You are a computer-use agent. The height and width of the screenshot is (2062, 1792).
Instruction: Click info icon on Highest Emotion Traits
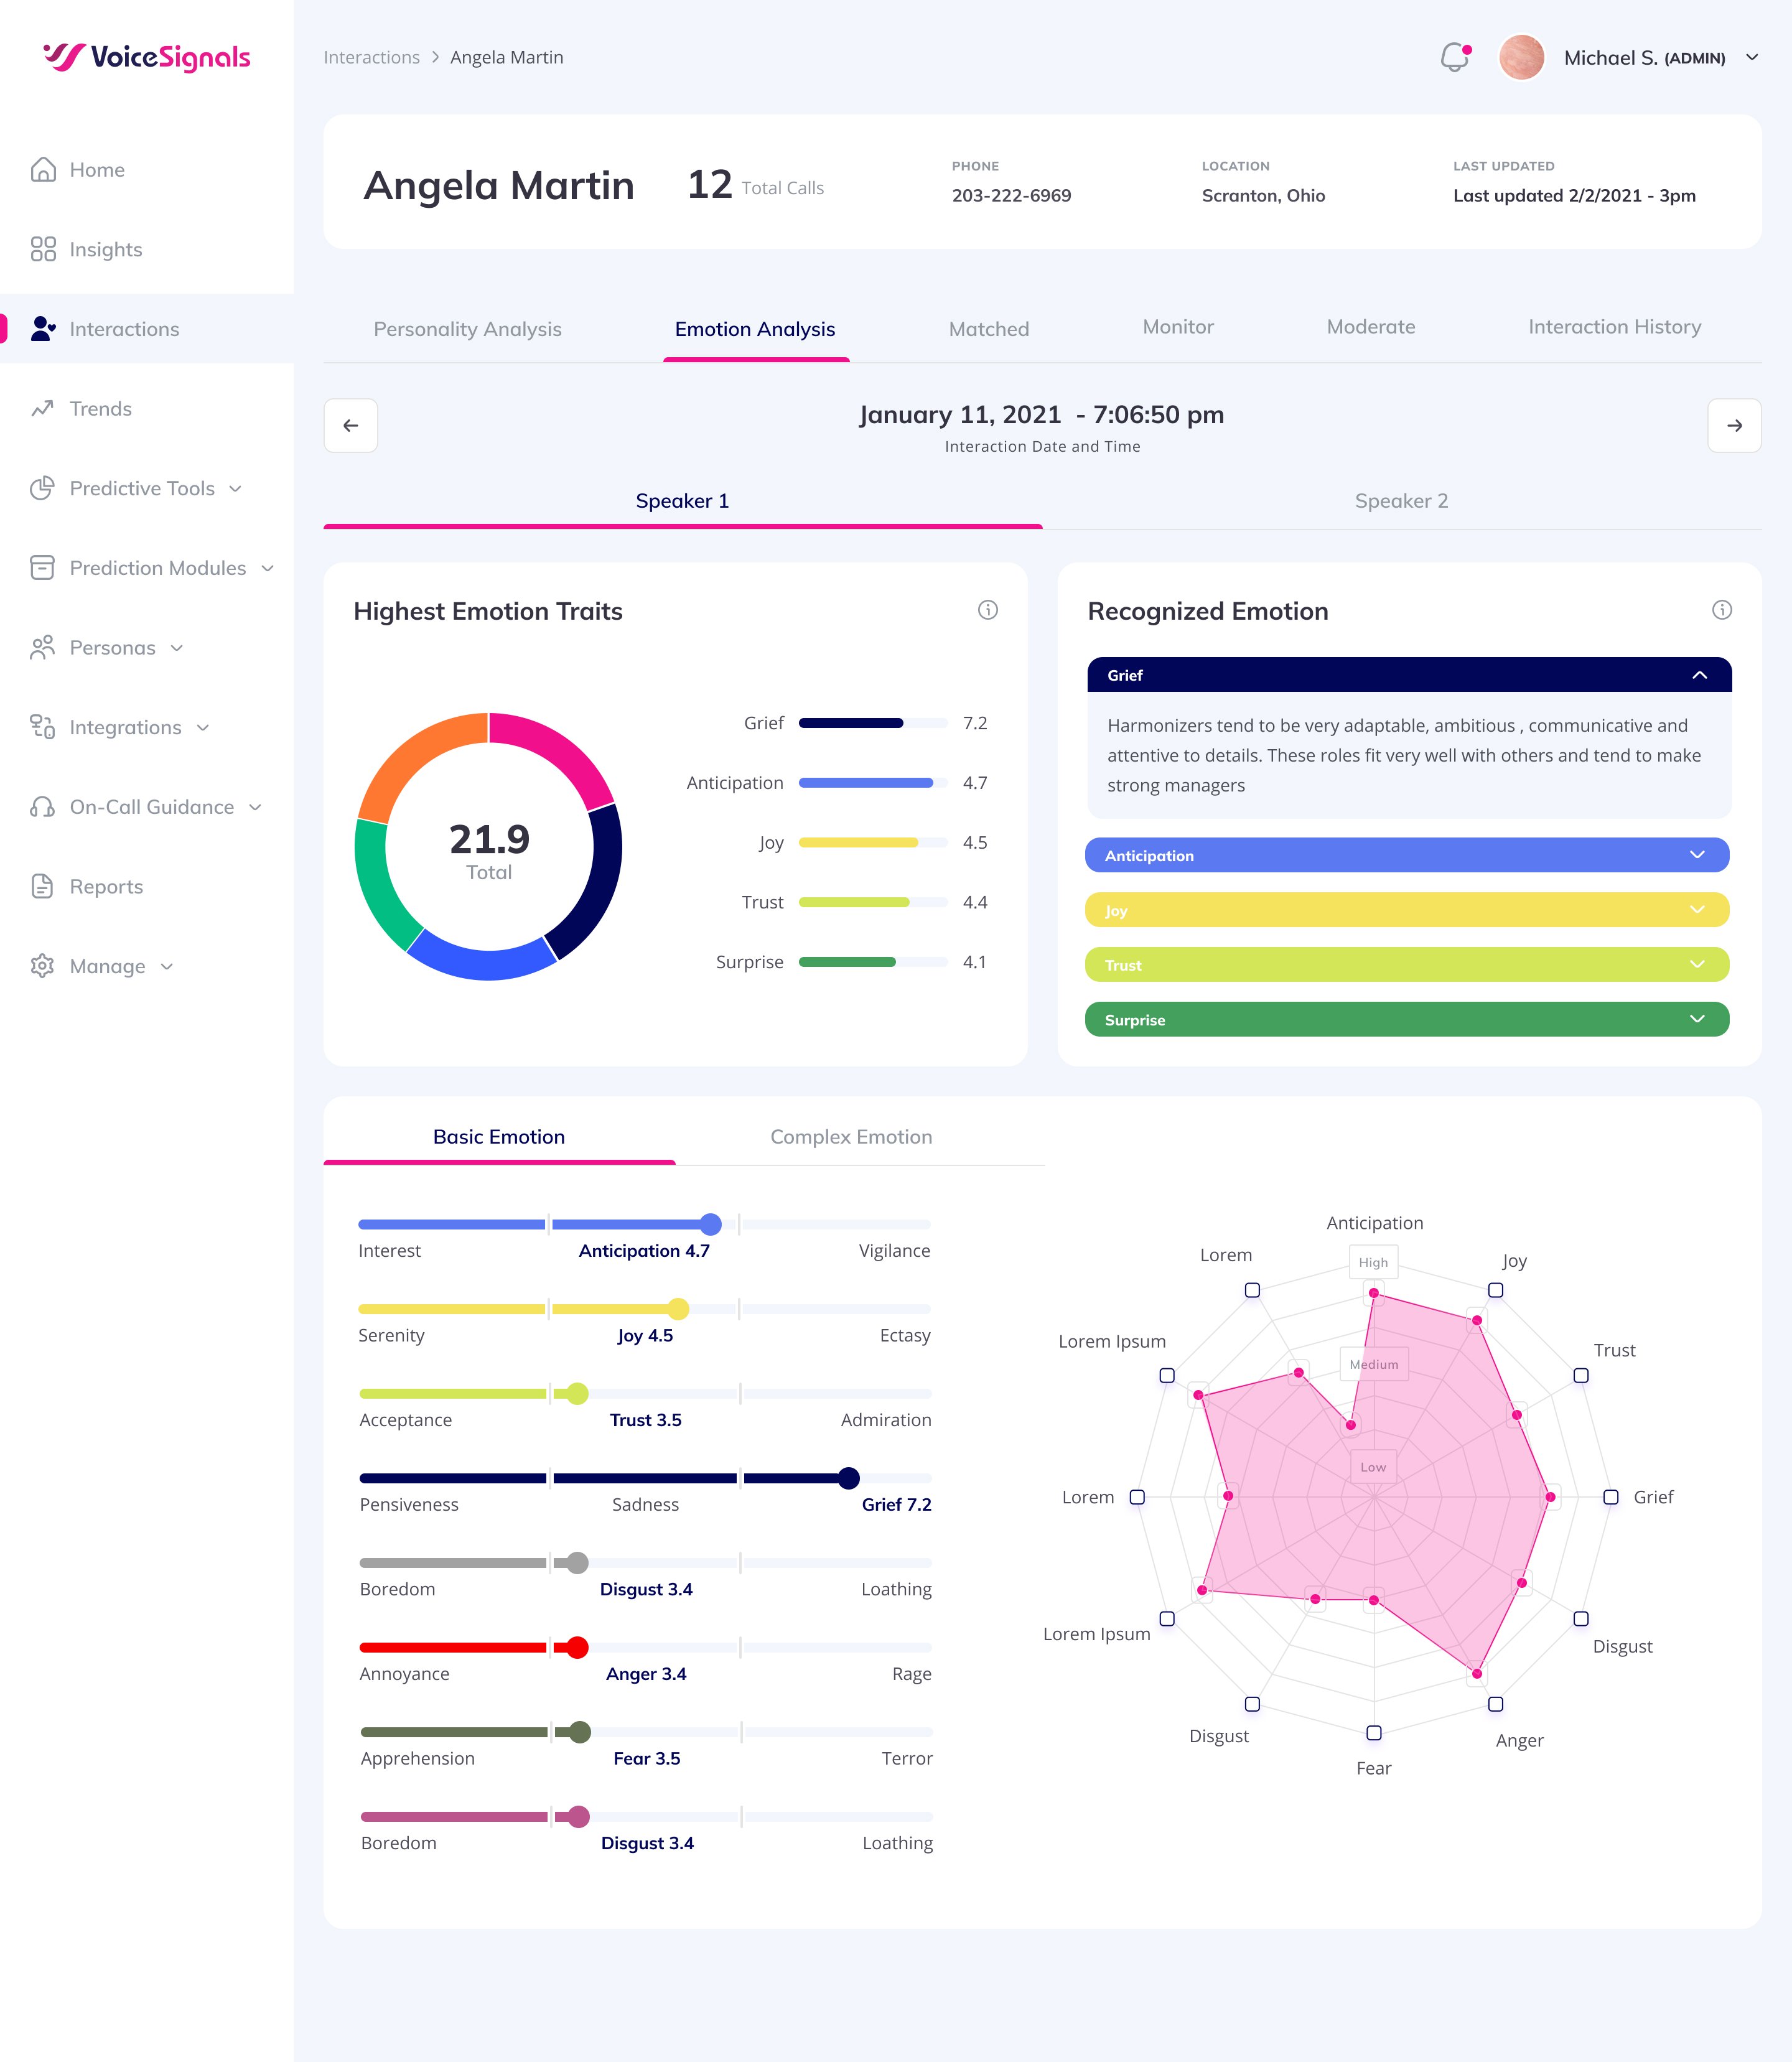[x=987, y=610]
